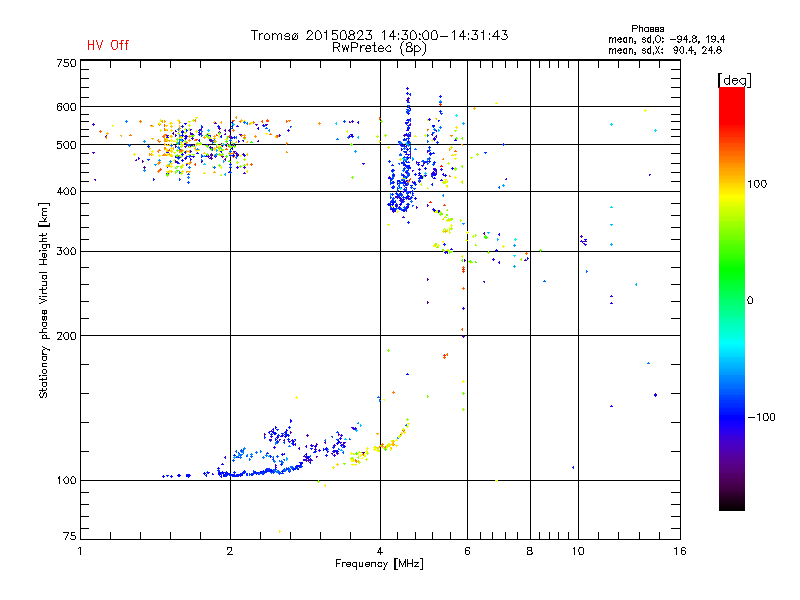Click the '[deg]' colorbar unit label

[x=734, y=80]
